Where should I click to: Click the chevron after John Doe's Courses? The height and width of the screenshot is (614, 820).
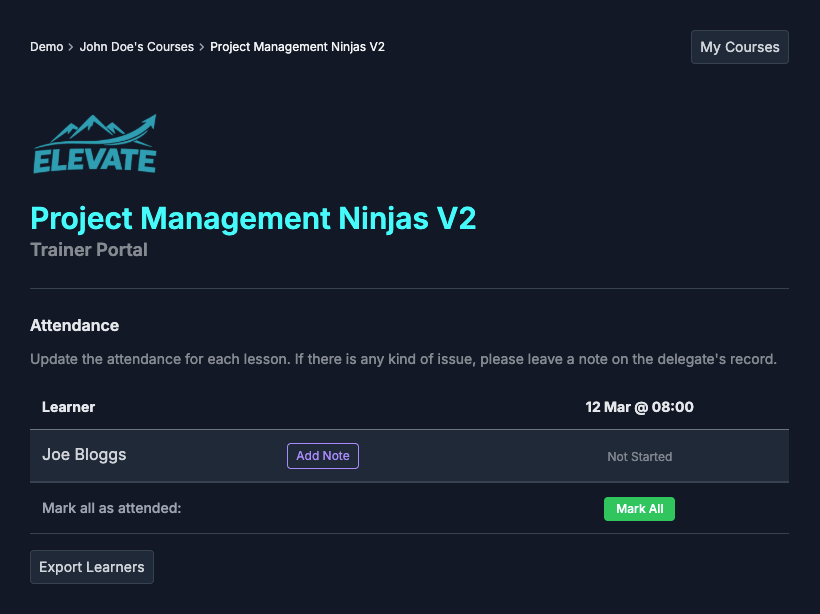point(202,47)
